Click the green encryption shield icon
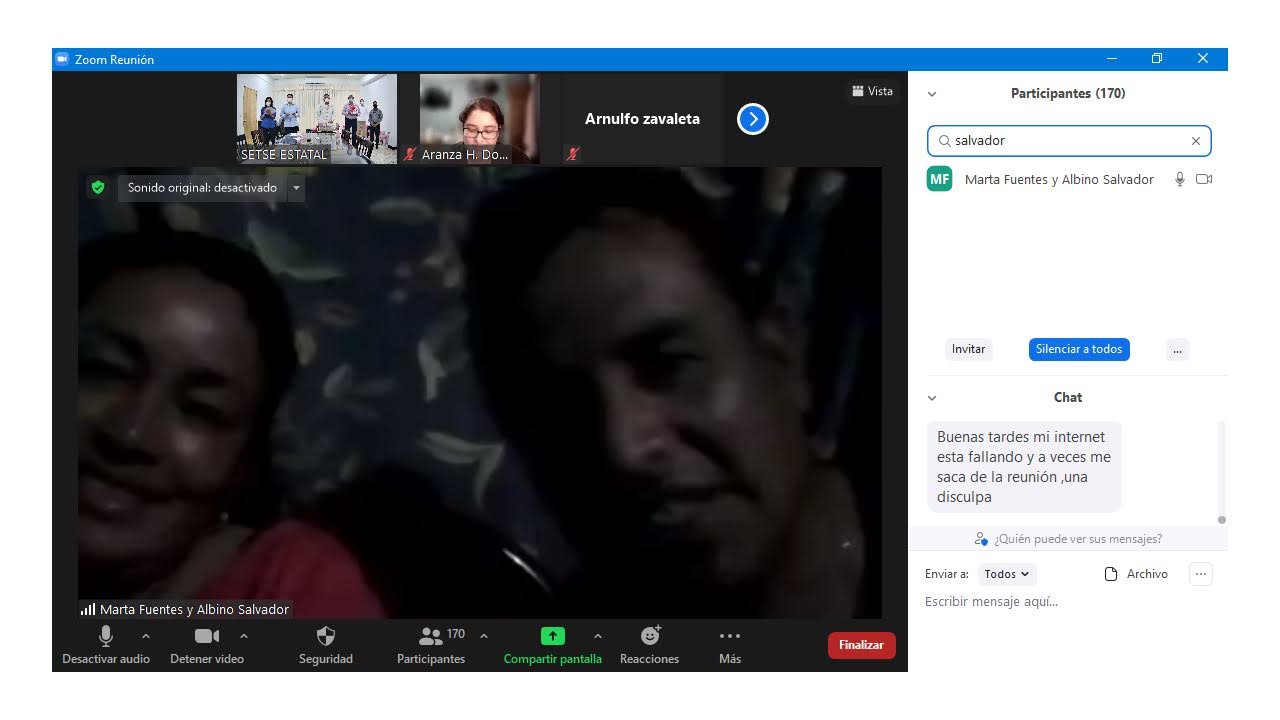This screenshot has height=720, width=1280. click(x=97, y=187)
